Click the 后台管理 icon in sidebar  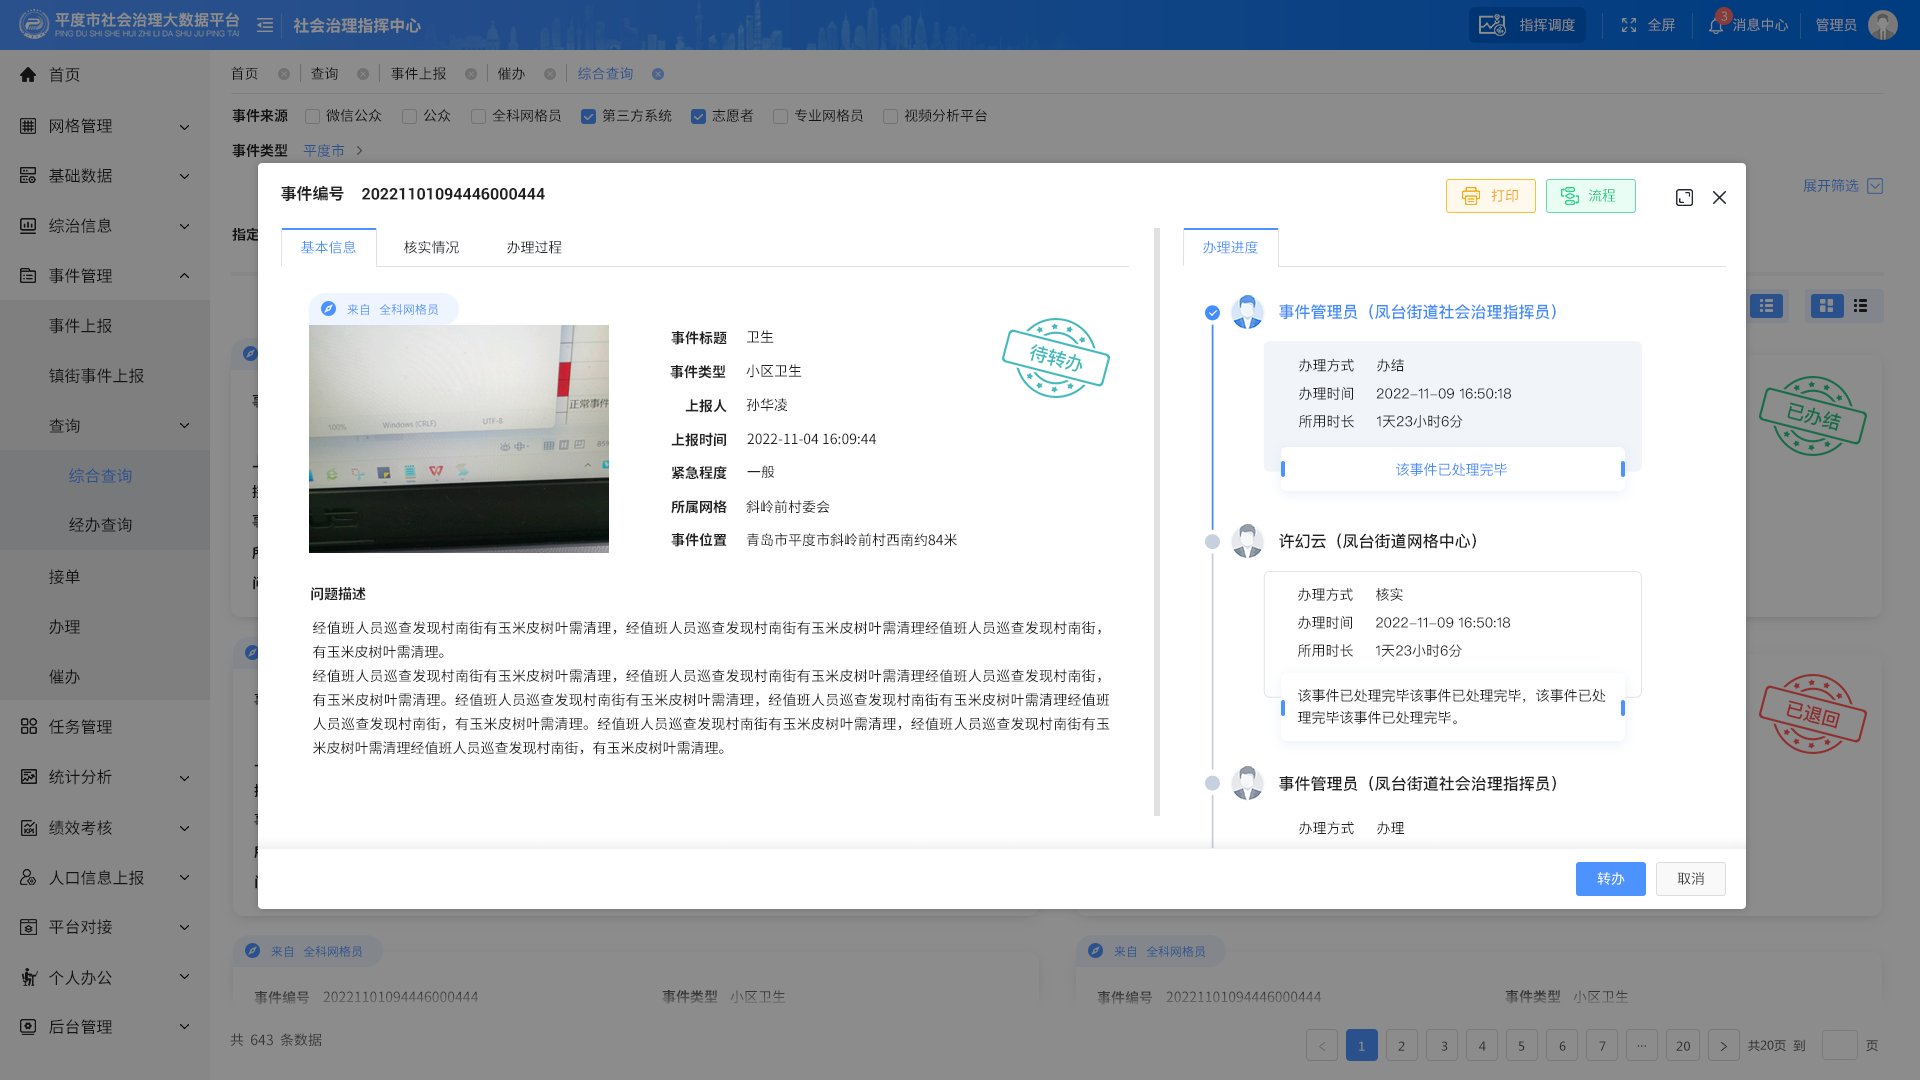click(28, 1027)
